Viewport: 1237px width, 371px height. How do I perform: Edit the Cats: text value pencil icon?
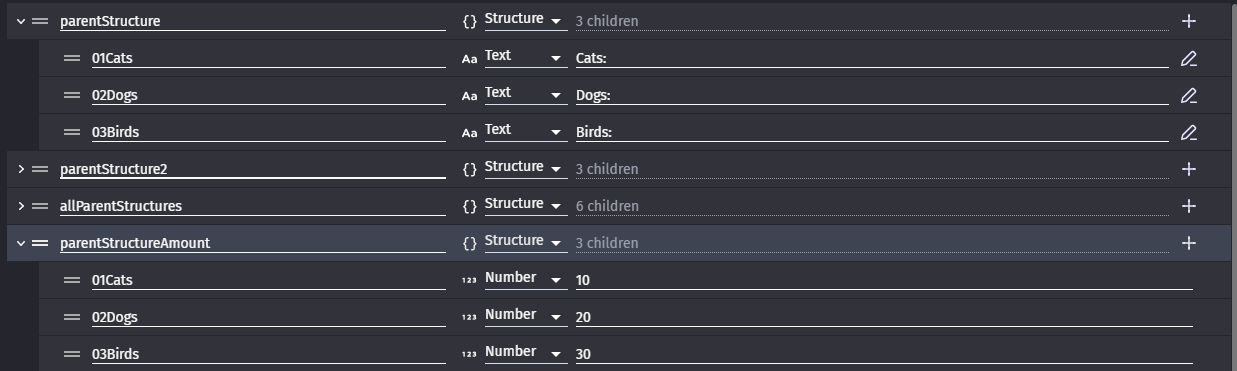coord(1188,59)
